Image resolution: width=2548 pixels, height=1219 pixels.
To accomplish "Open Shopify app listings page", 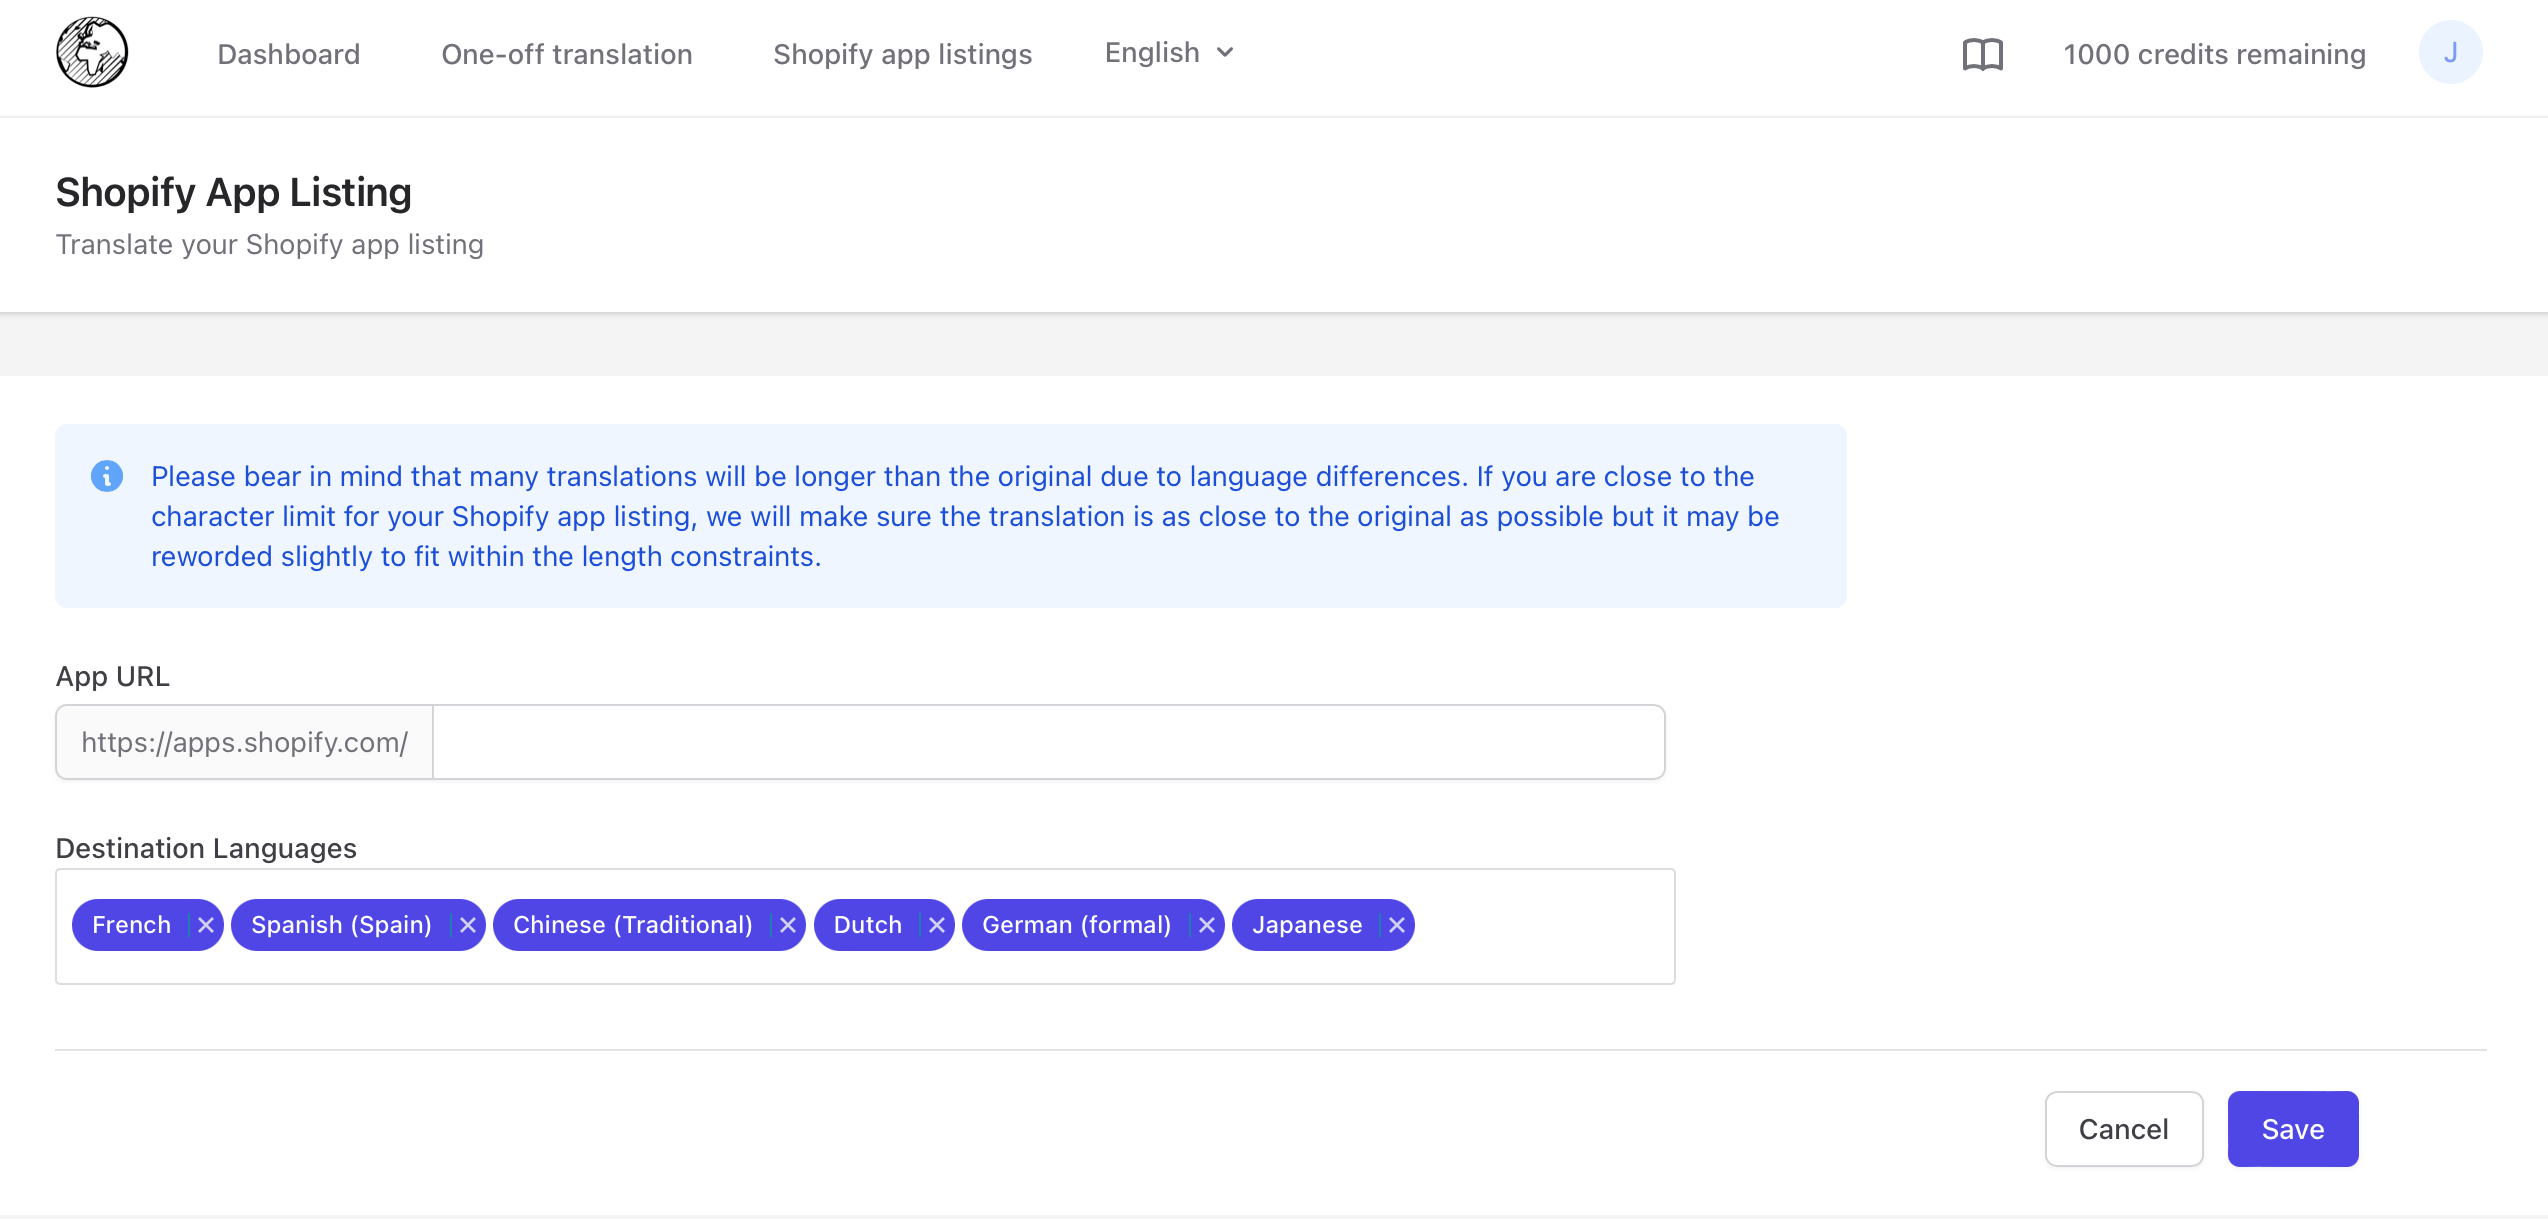I will coord(902,54).
